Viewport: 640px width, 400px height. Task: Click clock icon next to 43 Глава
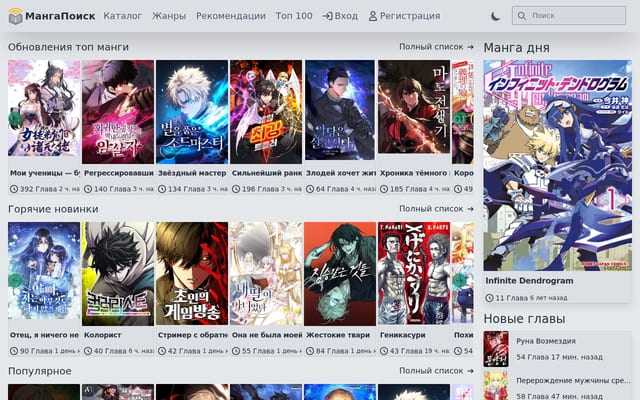[384, 351]
